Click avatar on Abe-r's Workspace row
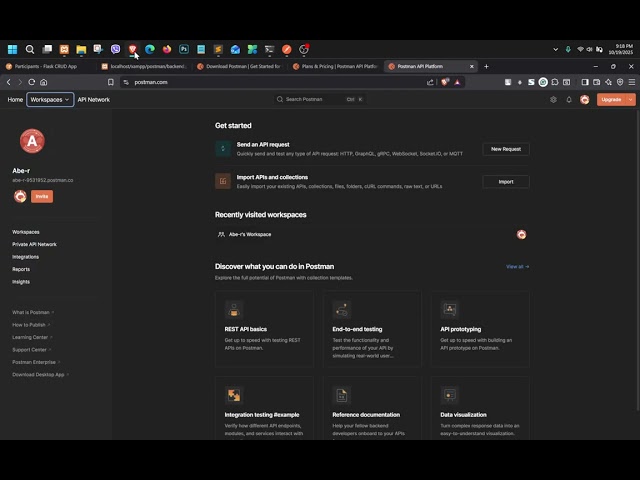The height and width of the screenshot is (480, 640). [522, 234]
